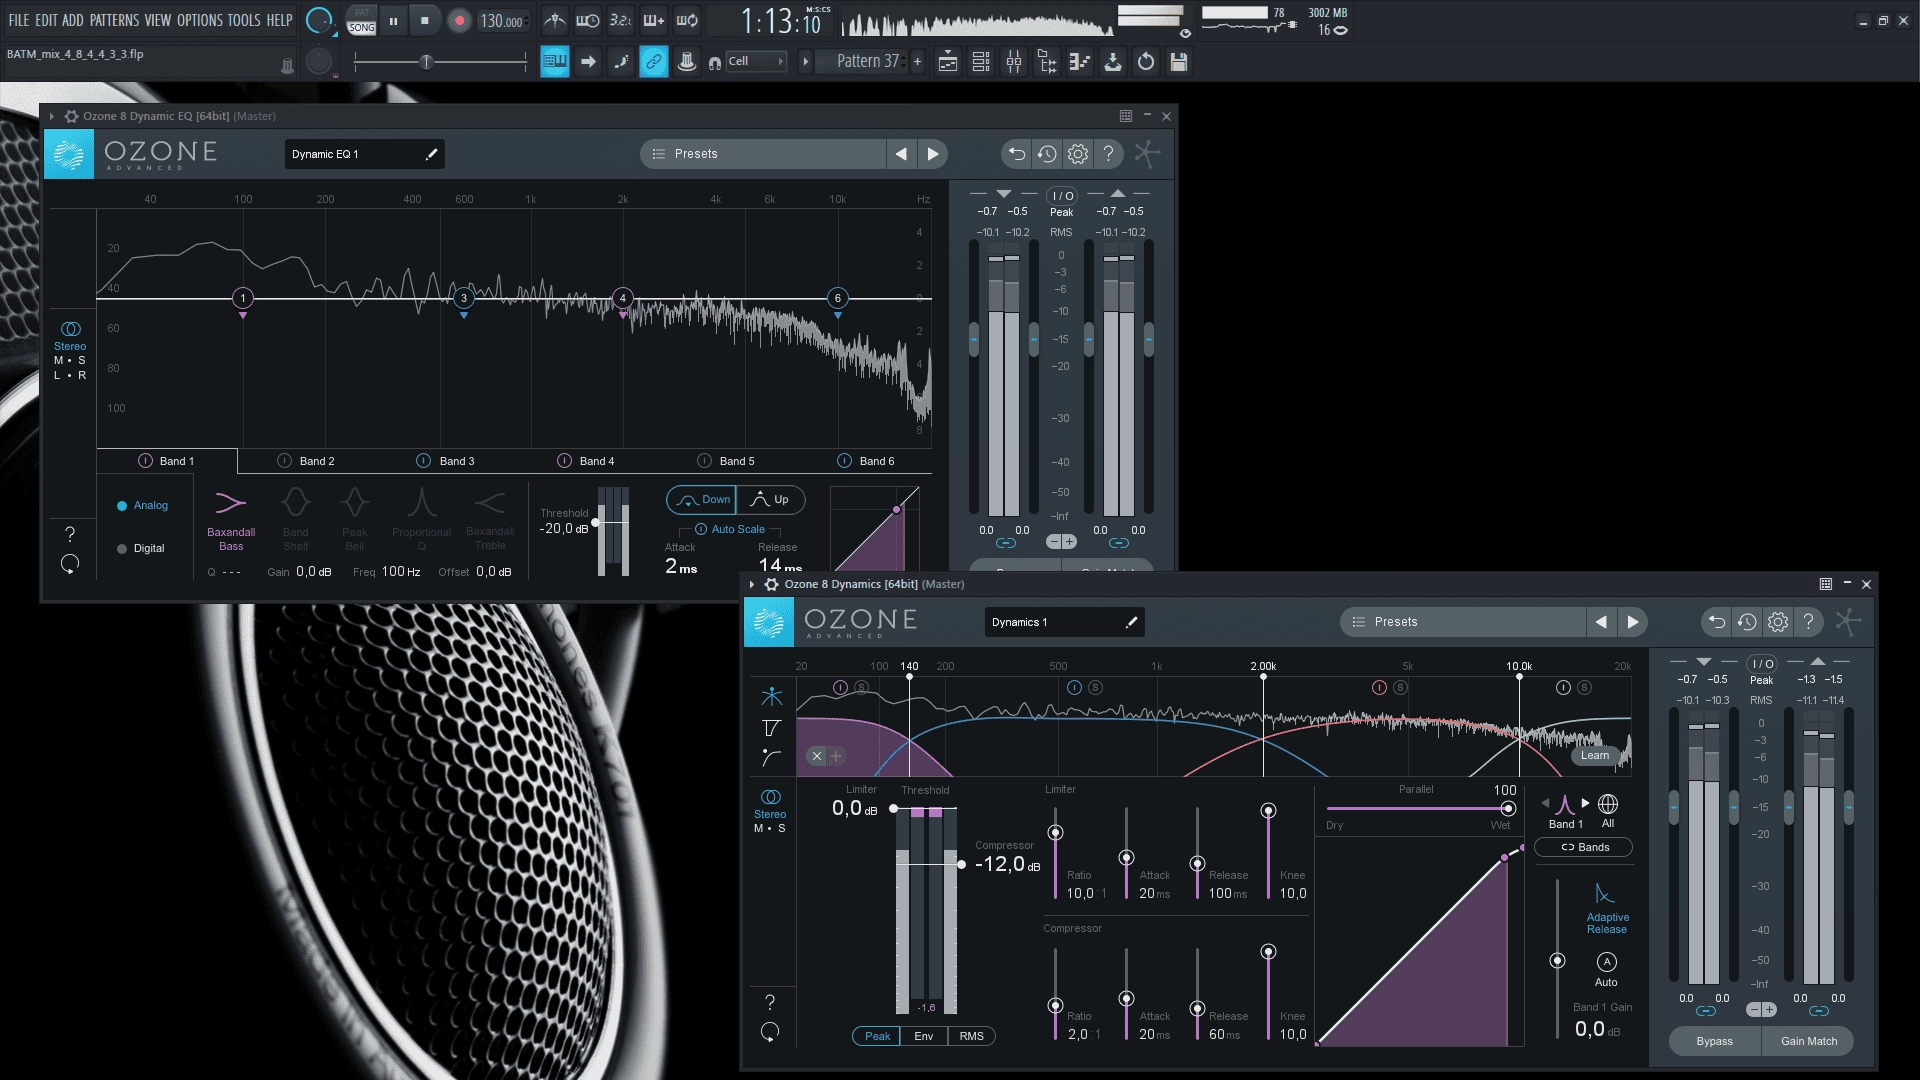
Task: Toggle Adaptive Release in Dynamics
Action: click(1606, 908)
